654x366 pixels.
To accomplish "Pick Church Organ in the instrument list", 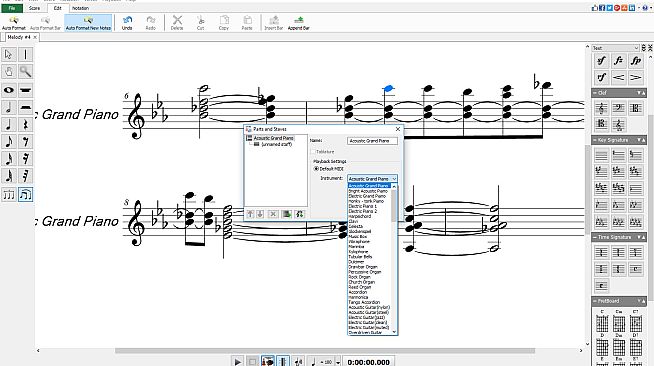I will pos(362,282).
